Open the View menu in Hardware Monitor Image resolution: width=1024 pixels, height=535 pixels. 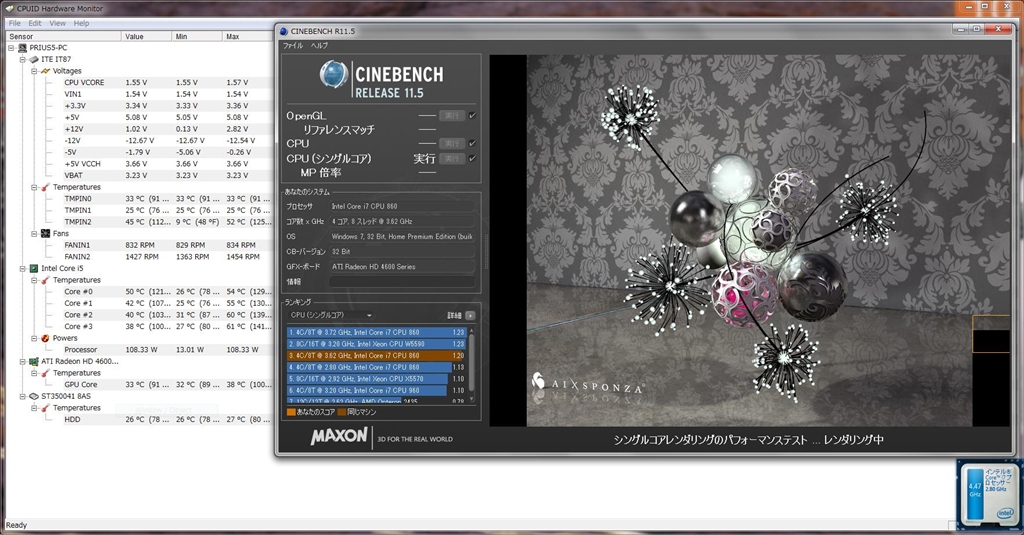click(x=57, y=23)
